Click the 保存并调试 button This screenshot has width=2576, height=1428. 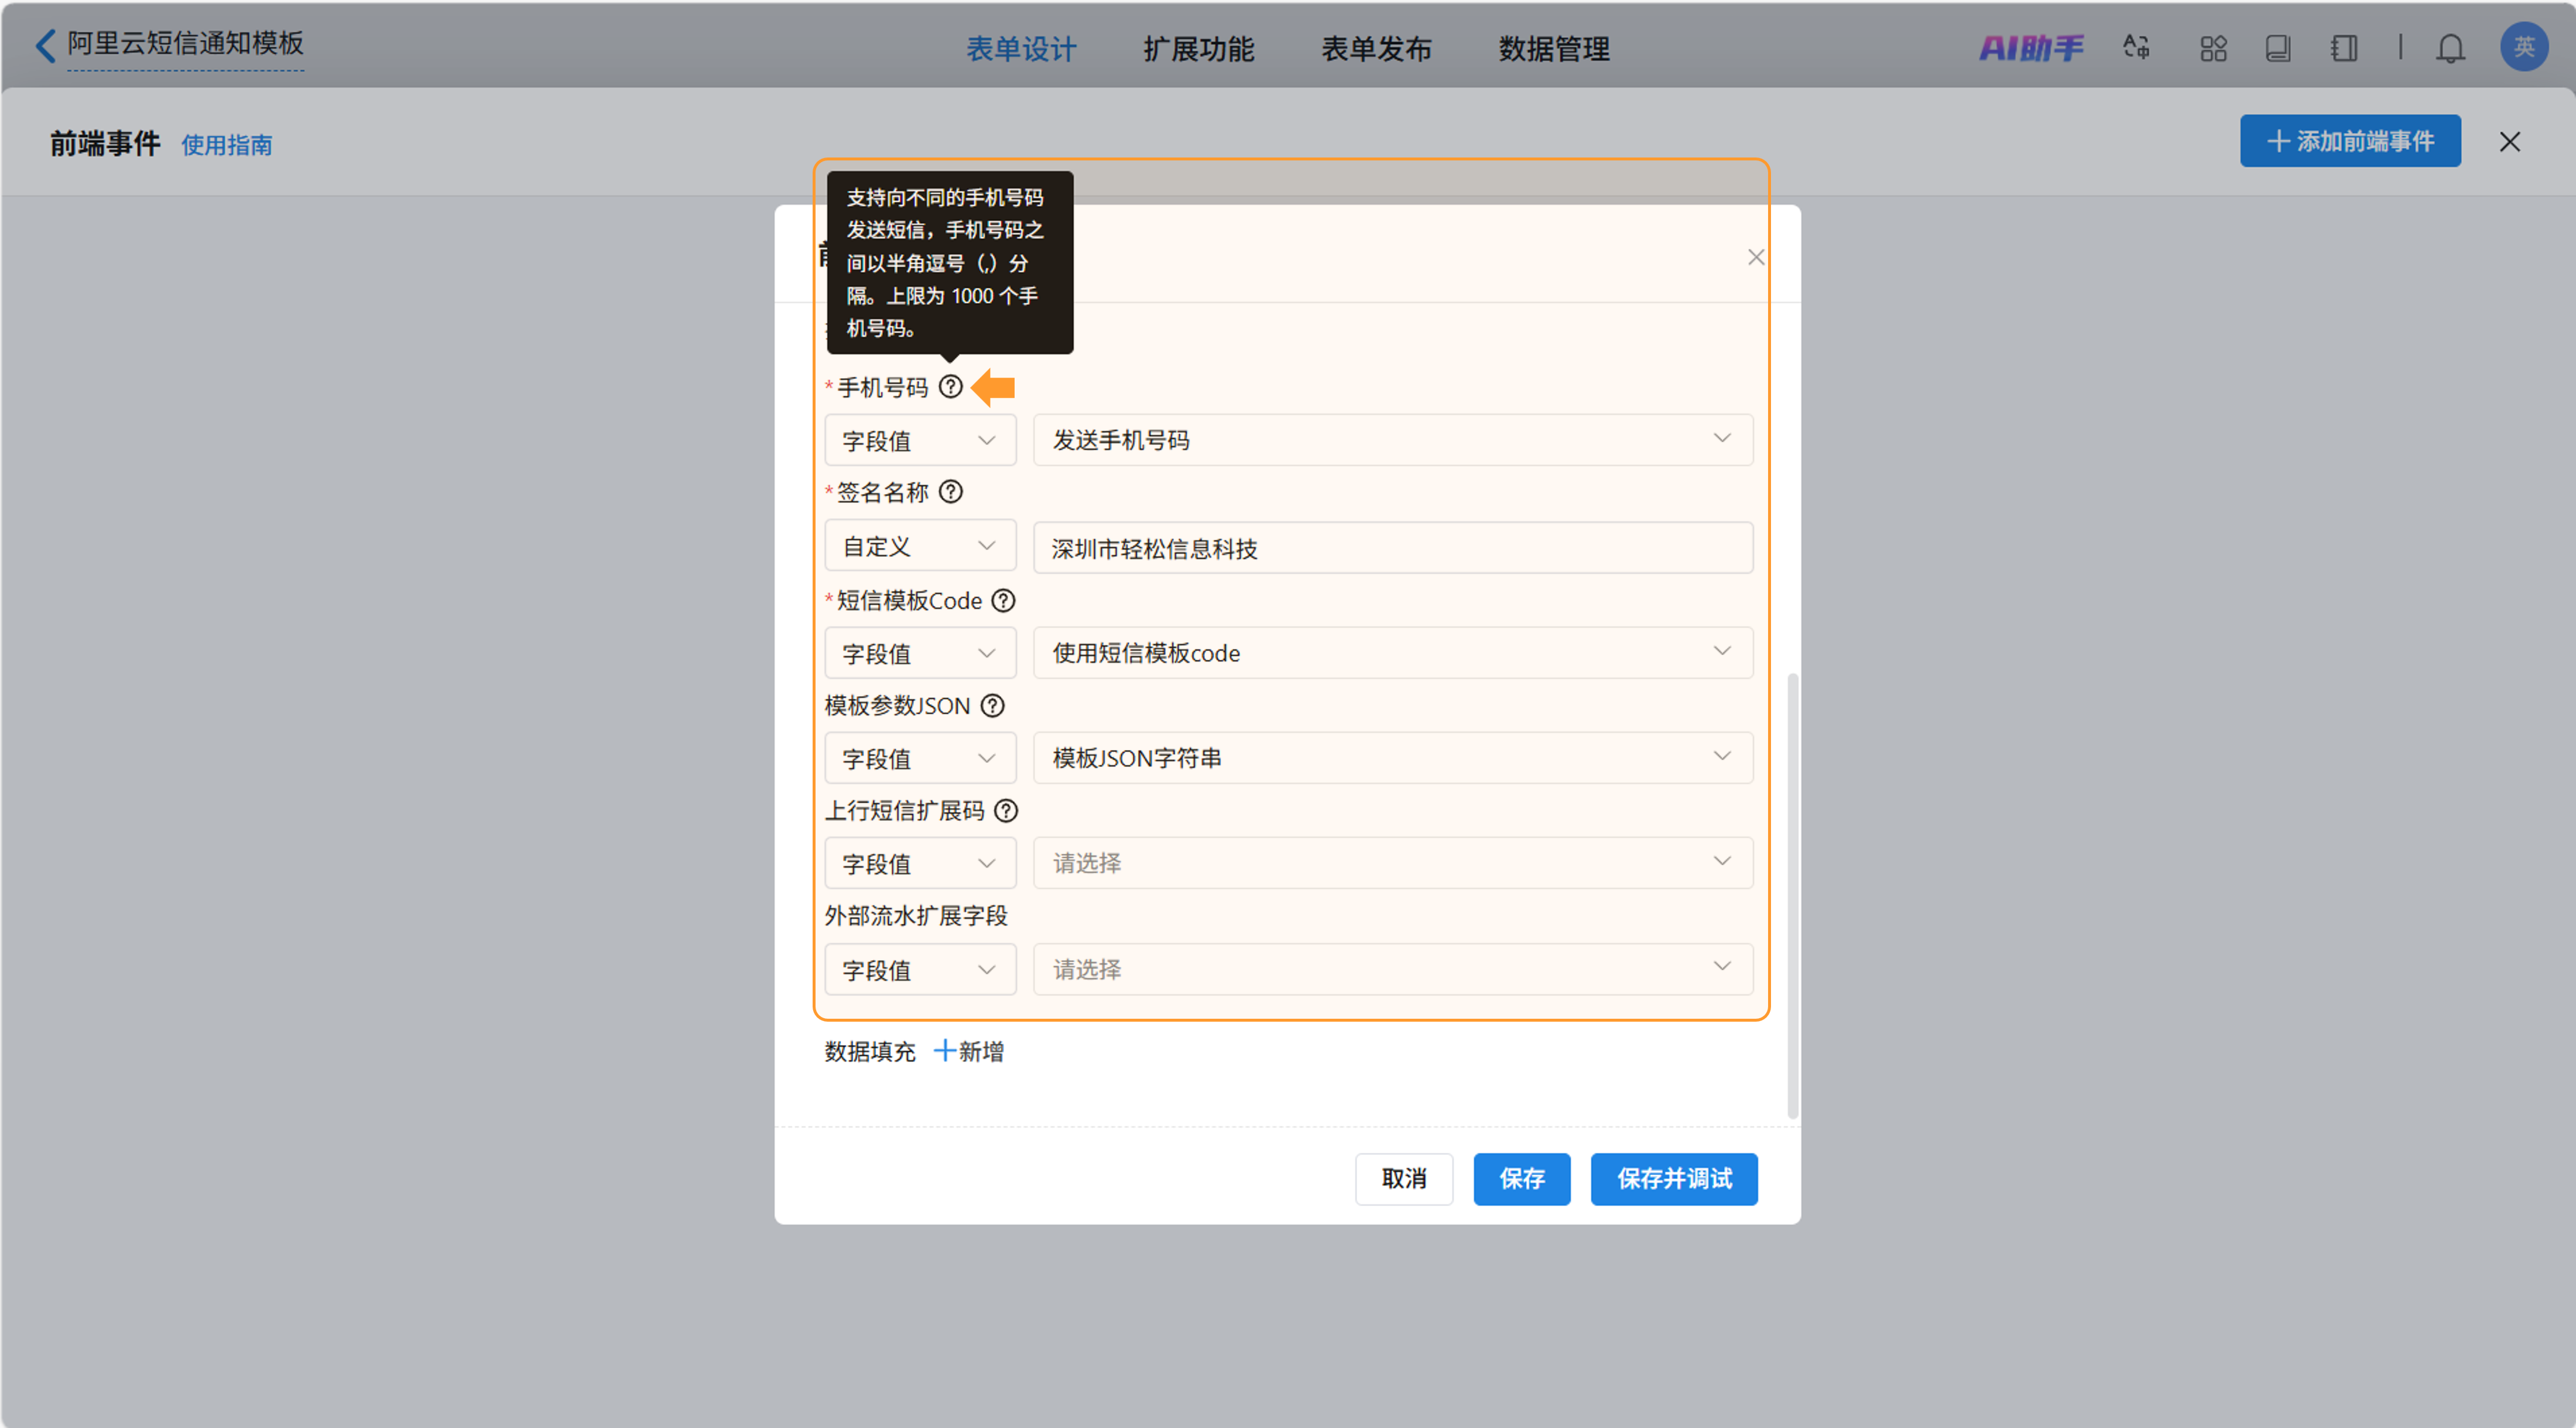(x=1674, y=1179)
